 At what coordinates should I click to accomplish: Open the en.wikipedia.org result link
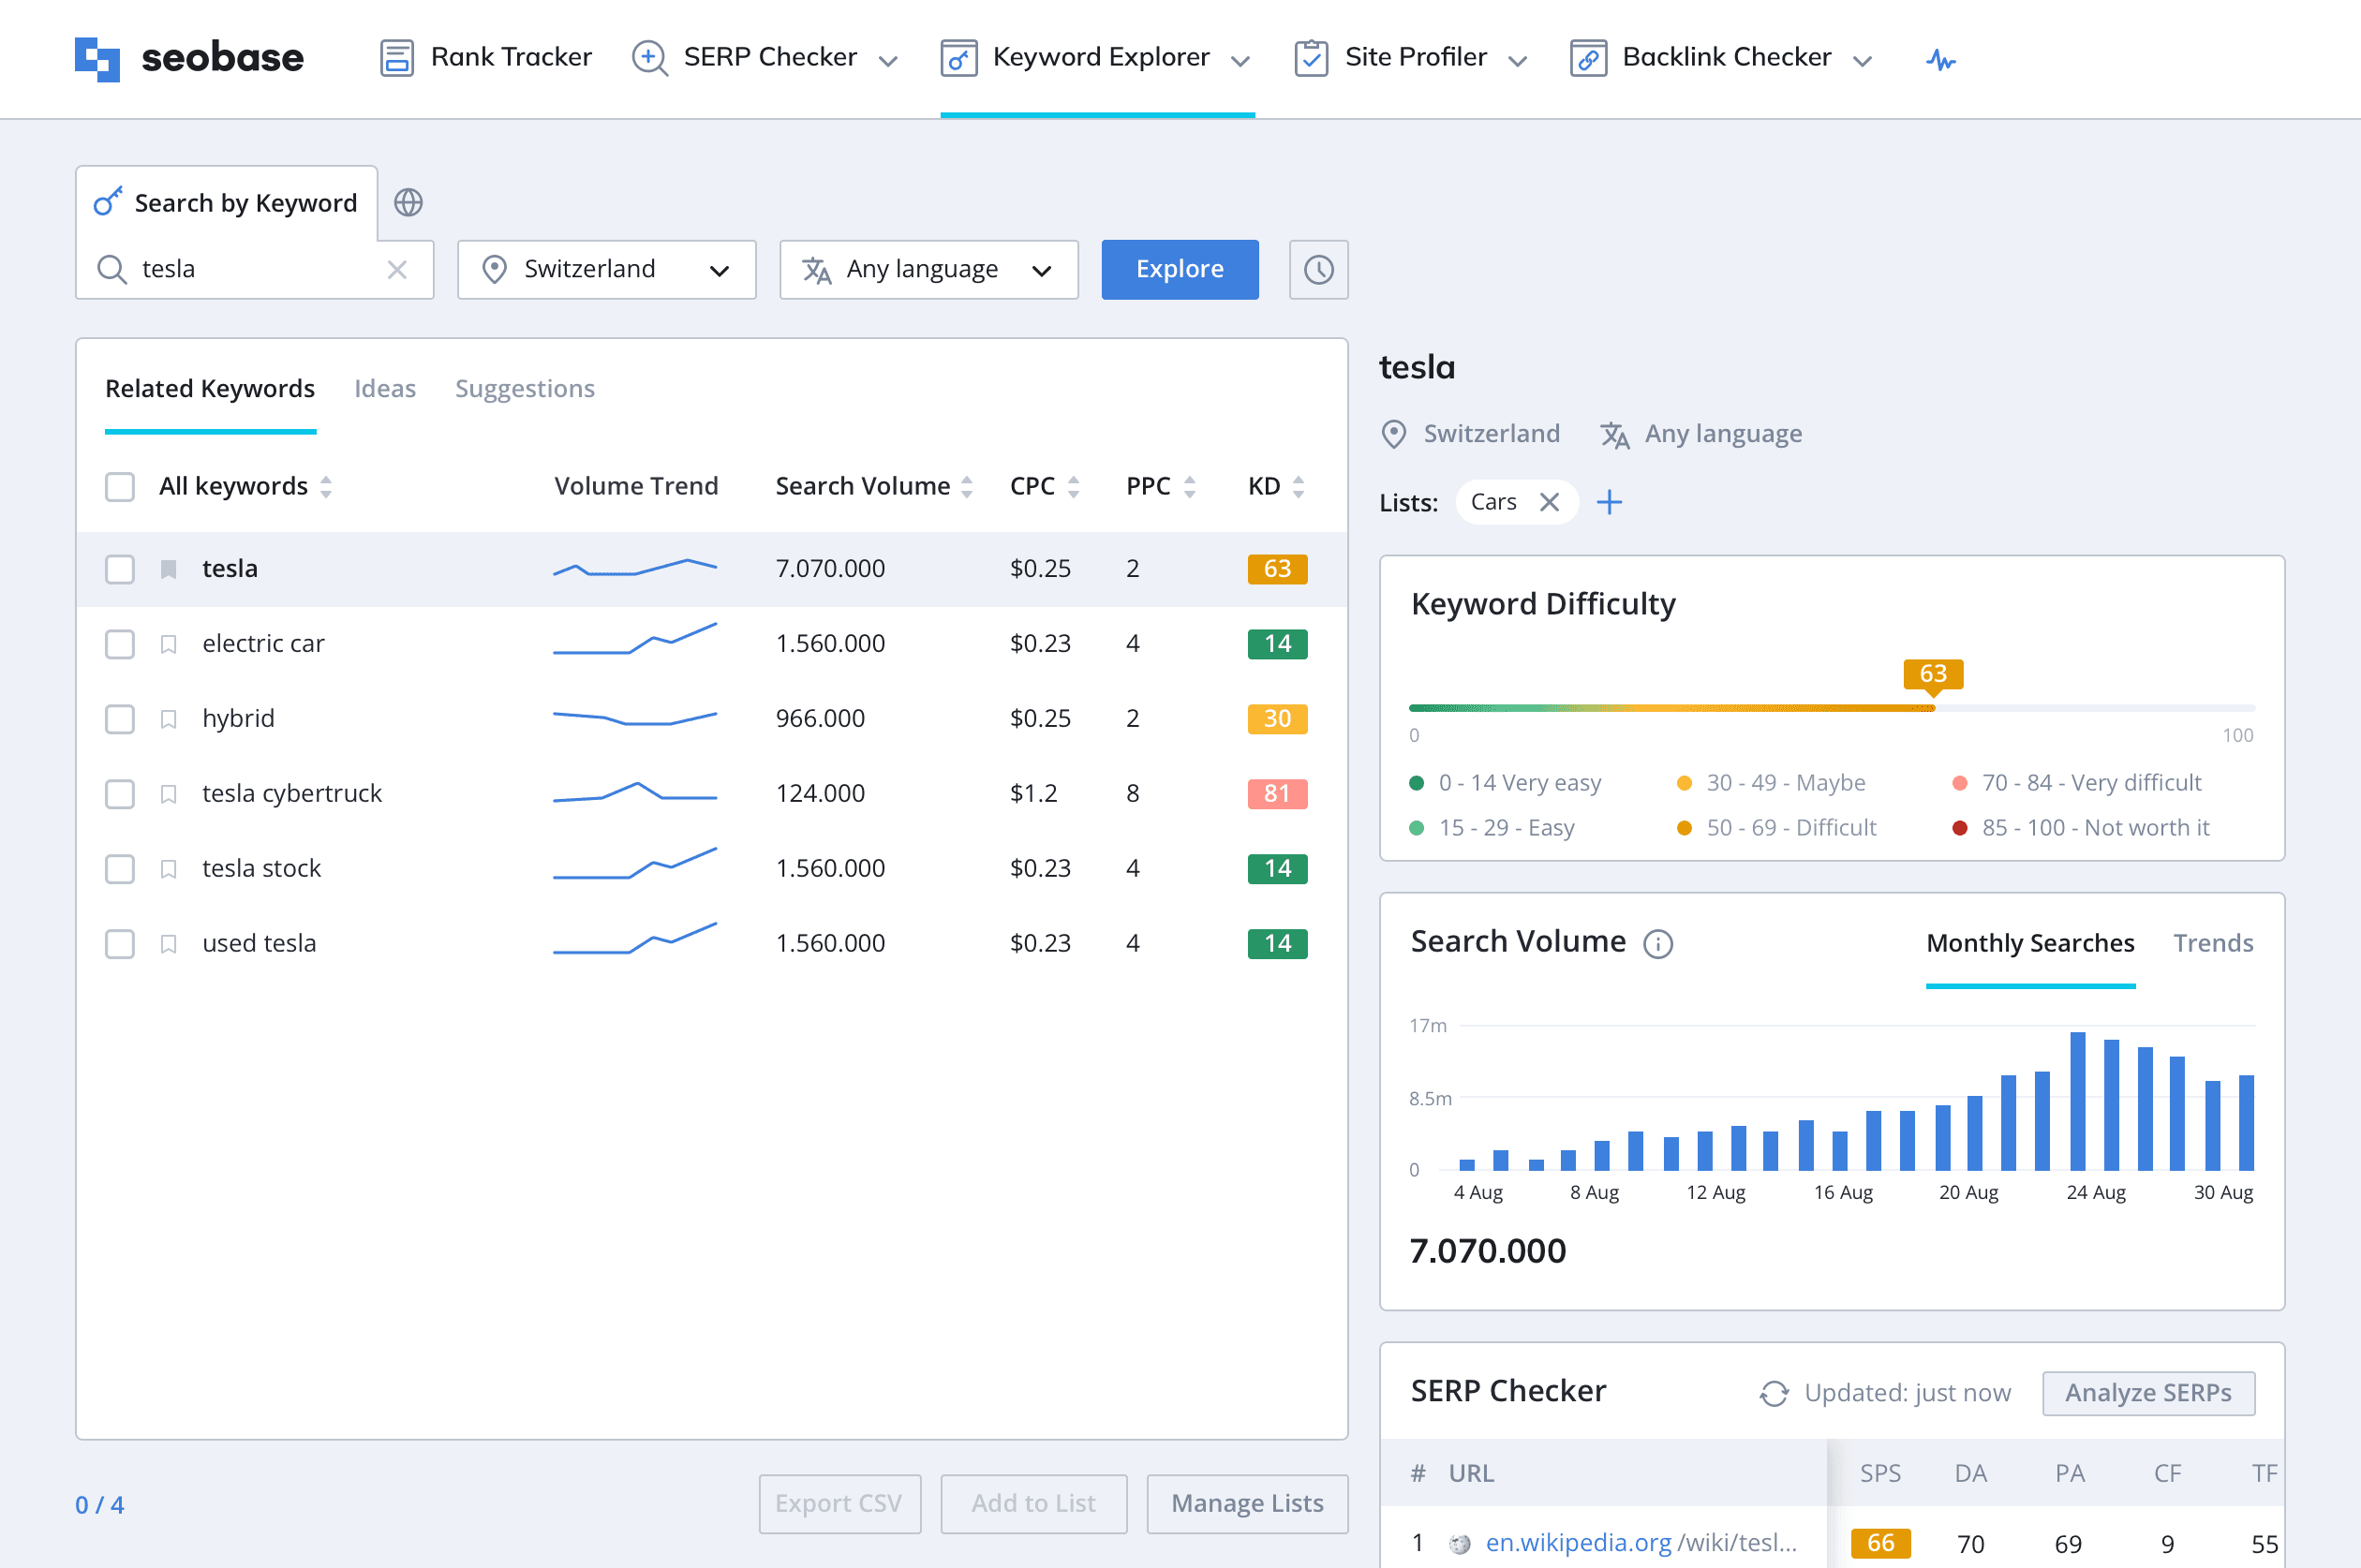pyautogui.click(x=1640, y=1542)
